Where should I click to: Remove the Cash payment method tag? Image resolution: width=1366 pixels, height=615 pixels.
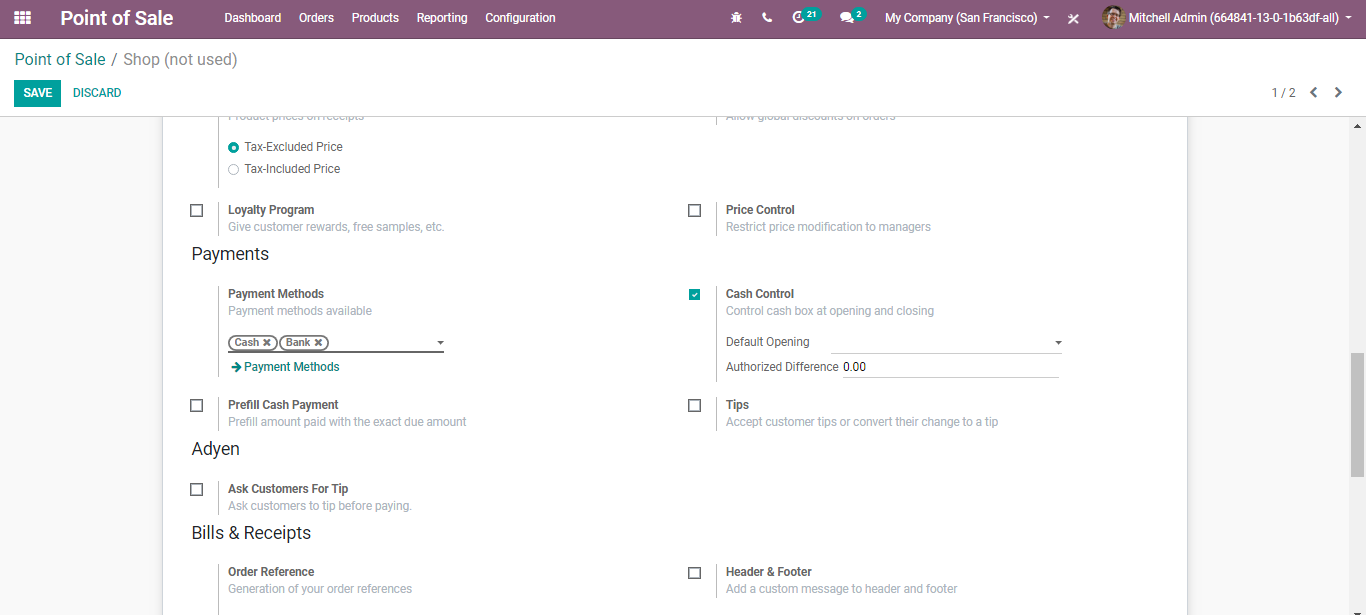[267, 343]
